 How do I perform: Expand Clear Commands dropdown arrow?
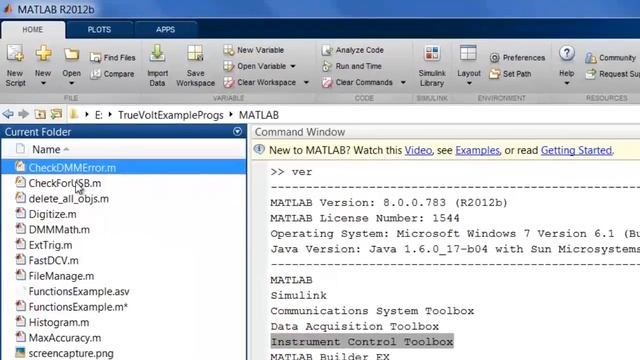(403, 82)
